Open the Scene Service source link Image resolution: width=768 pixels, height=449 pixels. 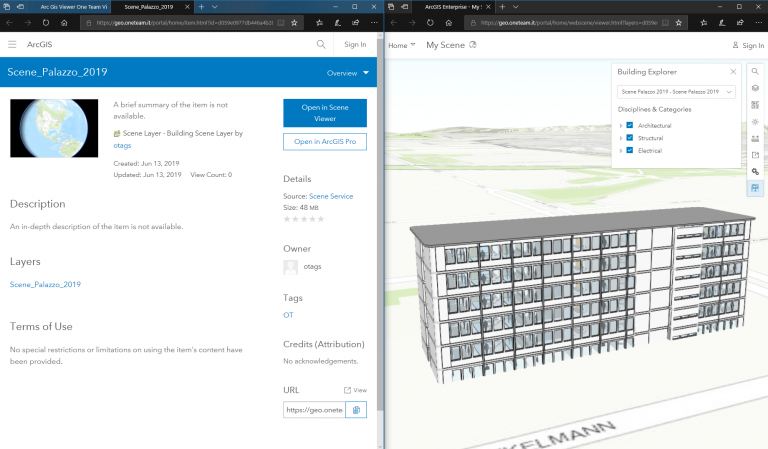pyautogui.click(x=331, y=196)
